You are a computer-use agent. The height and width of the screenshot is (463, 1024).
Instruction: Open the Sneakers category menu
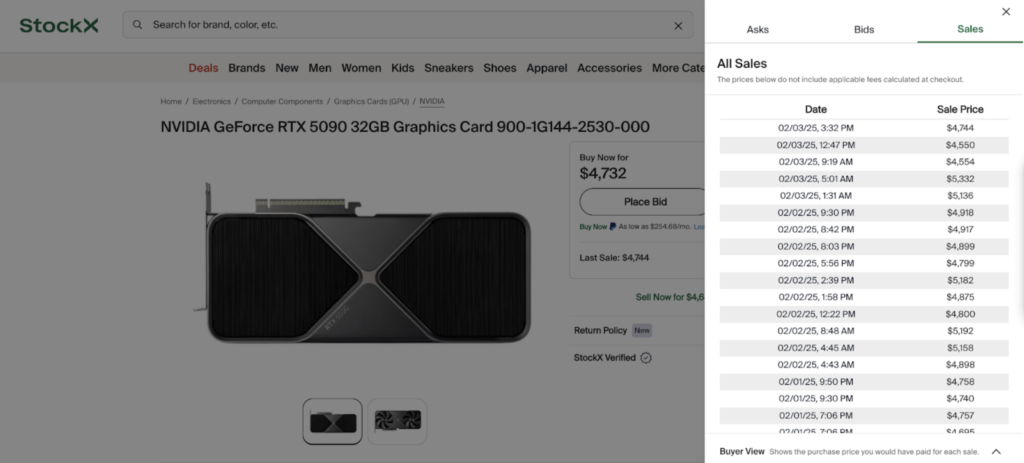[x=448, y=68]
